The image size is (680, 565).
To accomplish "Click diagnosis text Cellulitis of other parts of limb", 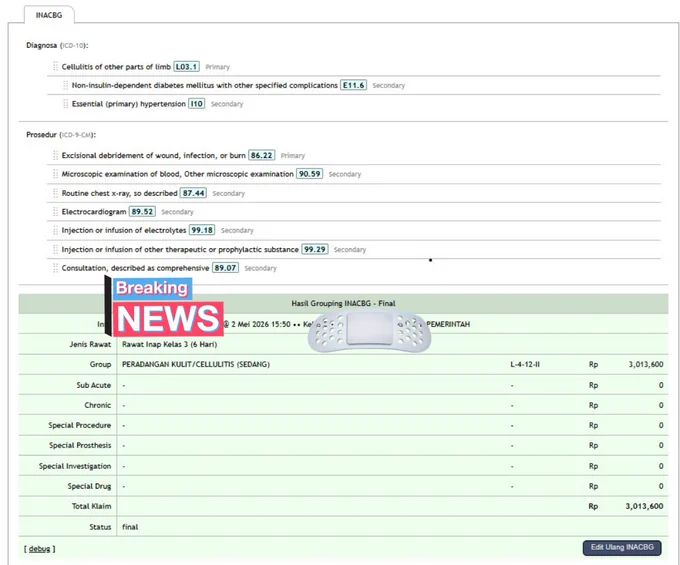I will click(116, 67).
